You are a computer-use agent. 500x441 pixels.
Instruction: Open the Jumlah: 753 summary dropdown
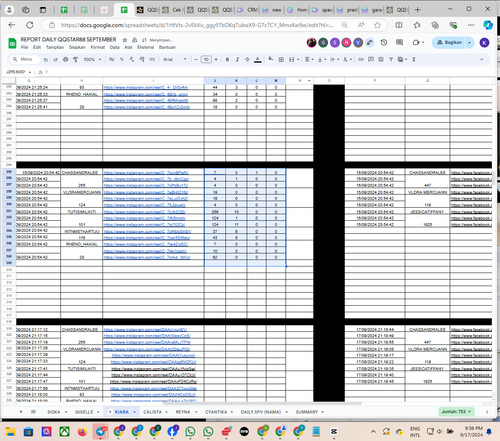[456, 412]
